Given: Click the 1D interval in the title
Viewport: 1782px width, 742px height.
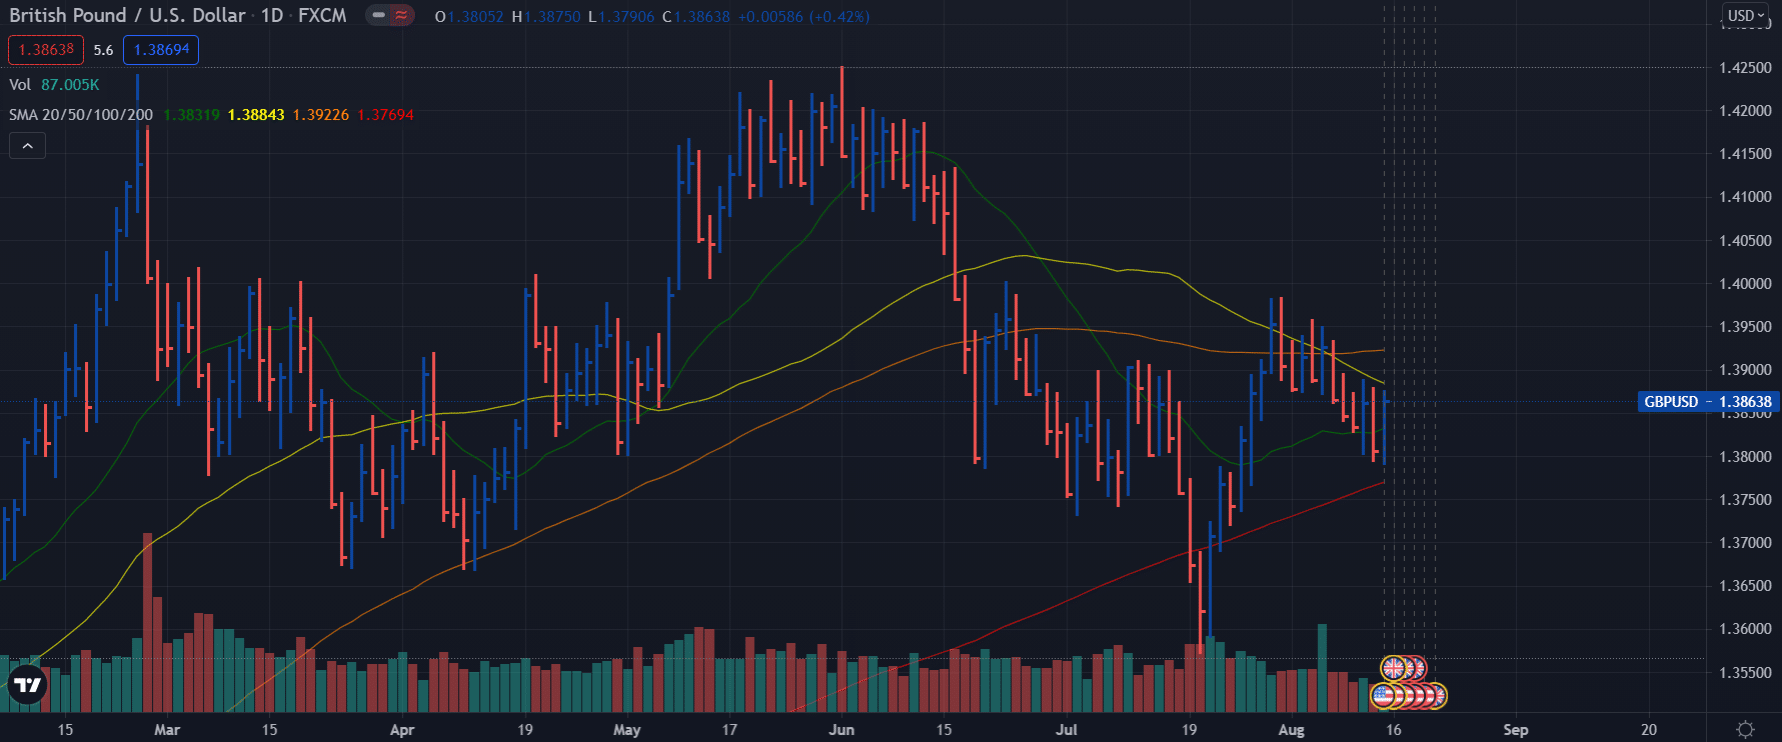Looking at the screenshot, I should 272,16.
